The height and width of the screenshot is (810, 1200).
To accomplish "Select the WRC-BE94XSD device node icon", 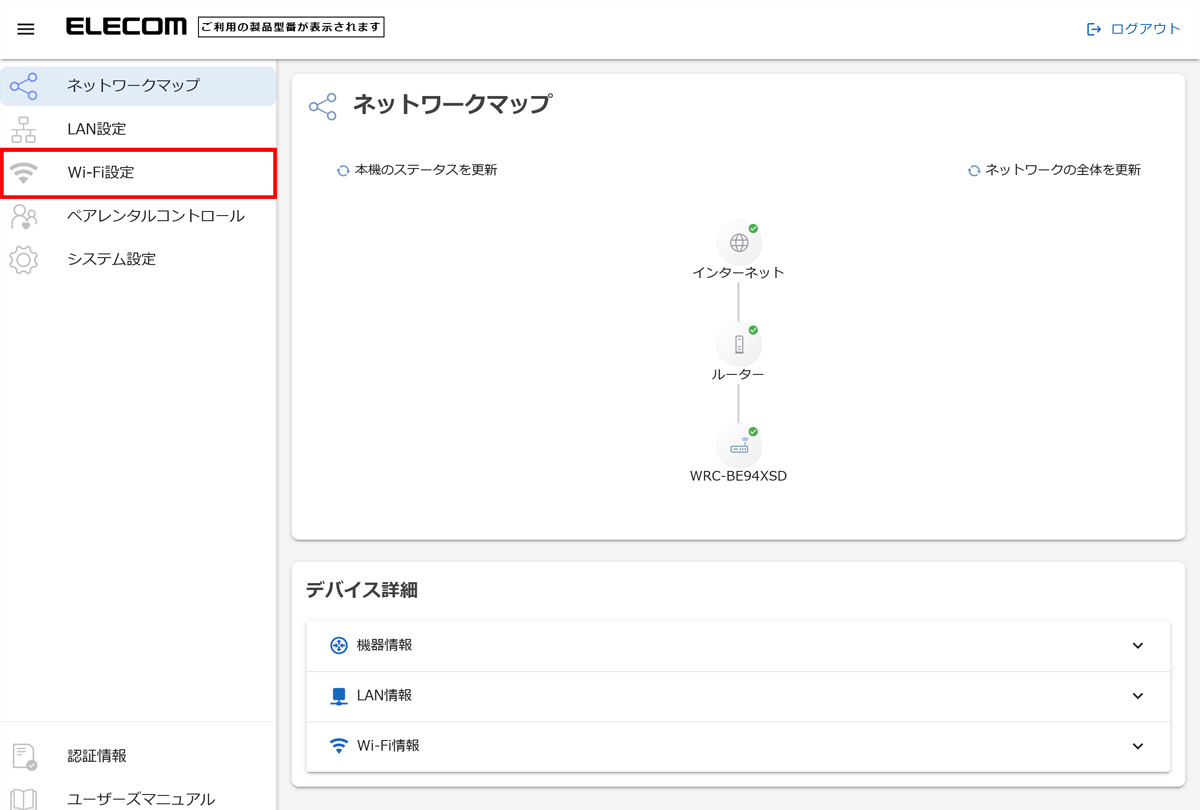I will [x=739, y=447].
